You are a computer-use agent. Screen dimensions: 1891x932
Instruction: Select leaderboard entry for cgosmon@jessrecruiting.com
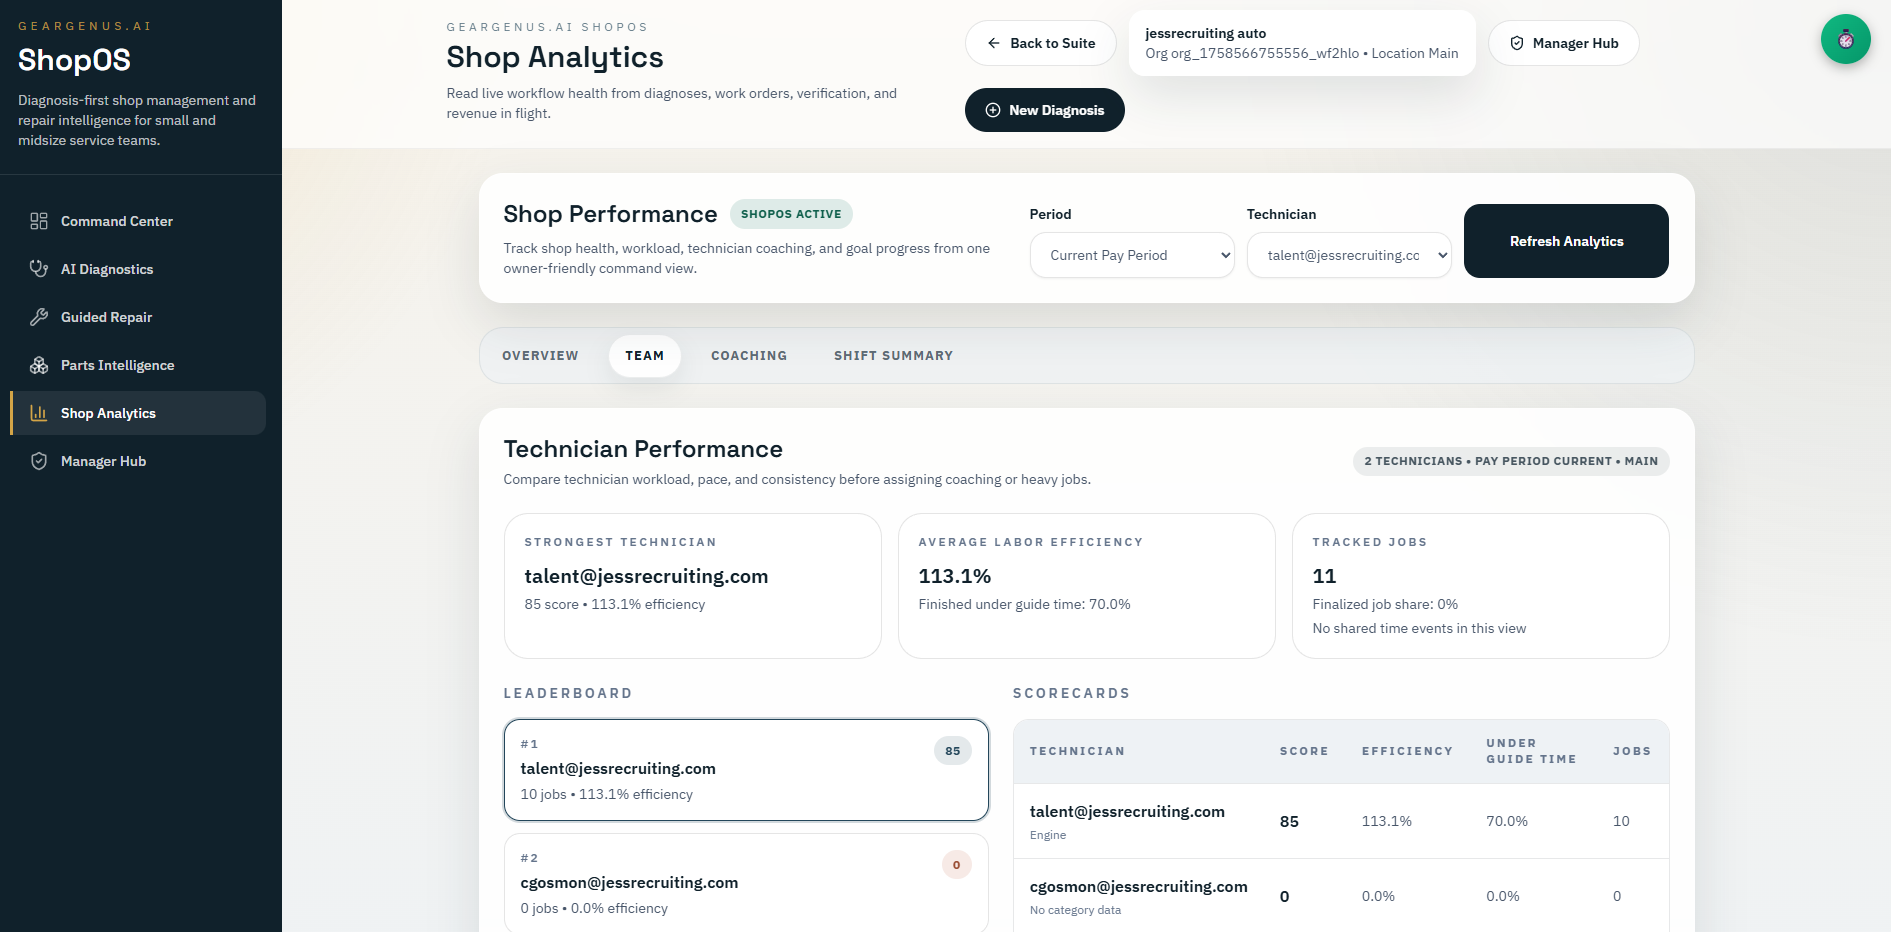[745, 883]
